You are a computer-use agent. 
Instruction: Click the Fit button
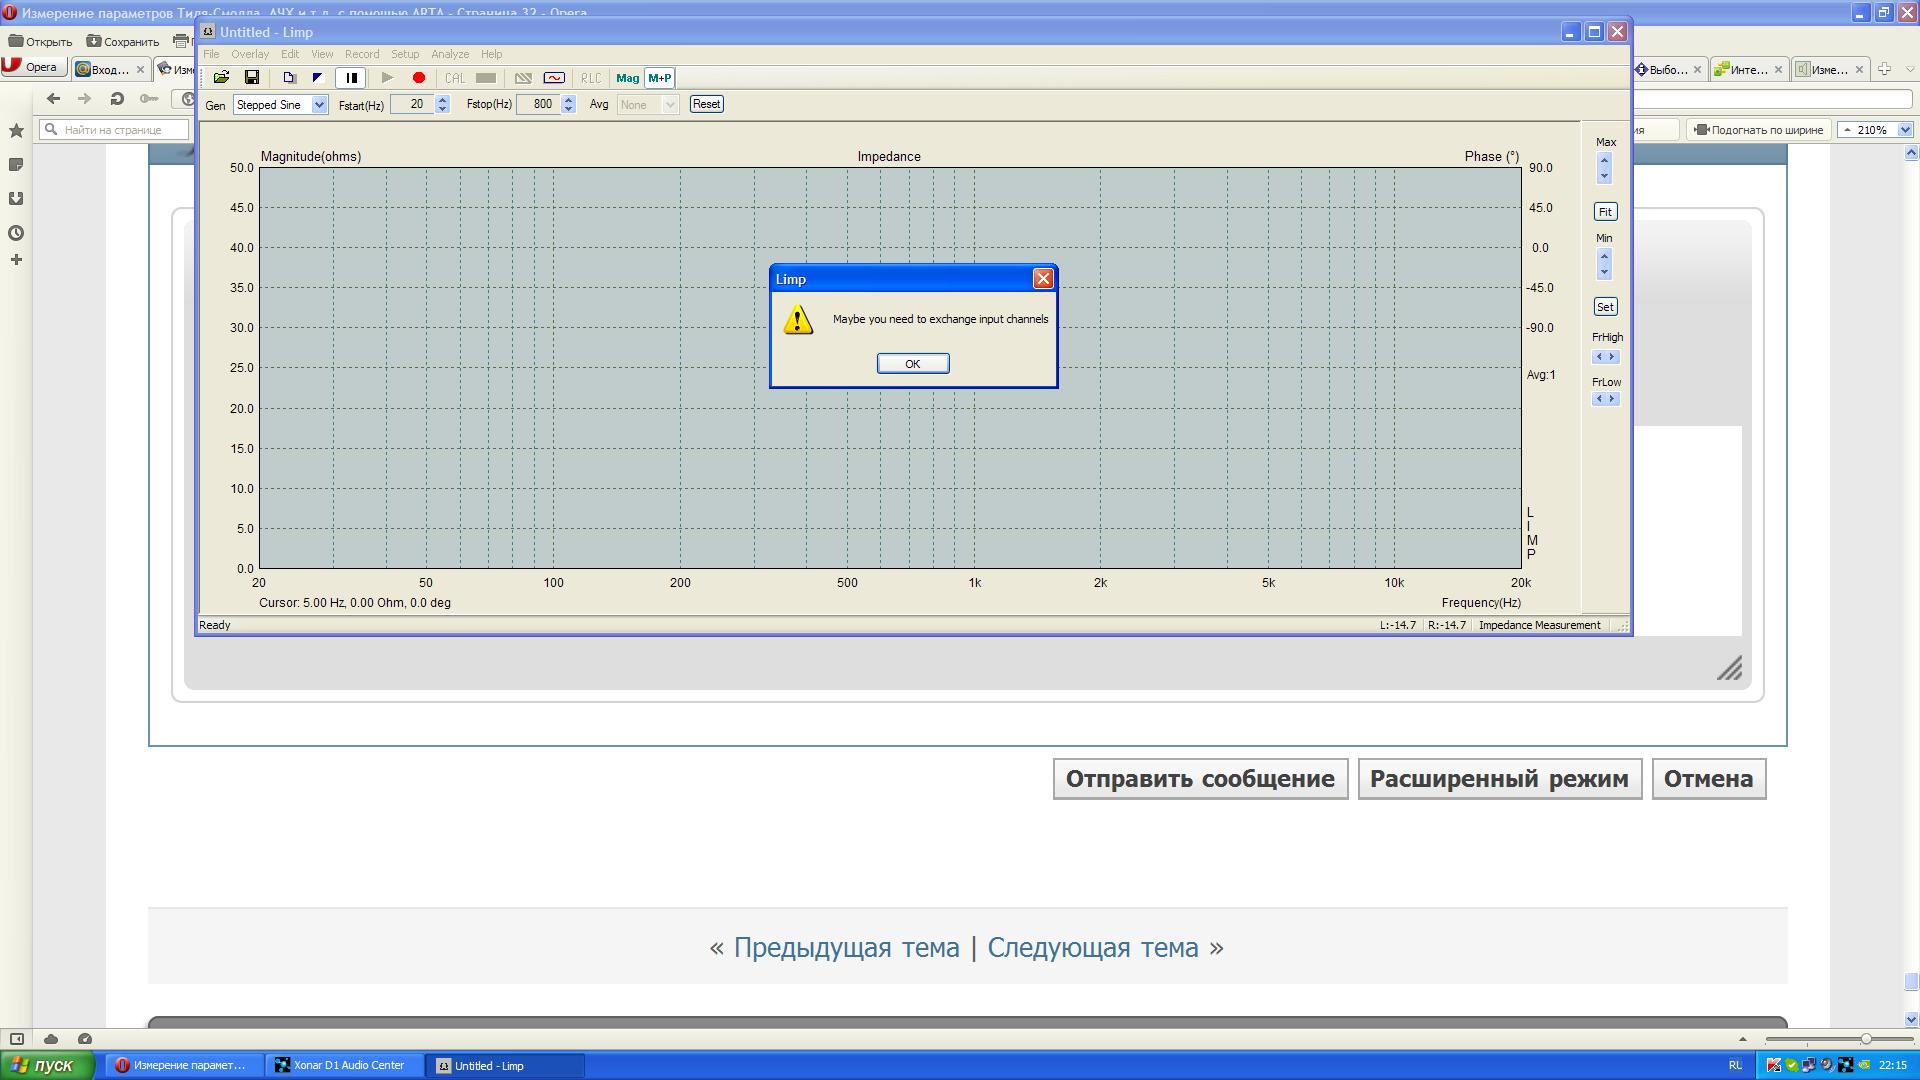[x=1605, y=212]
